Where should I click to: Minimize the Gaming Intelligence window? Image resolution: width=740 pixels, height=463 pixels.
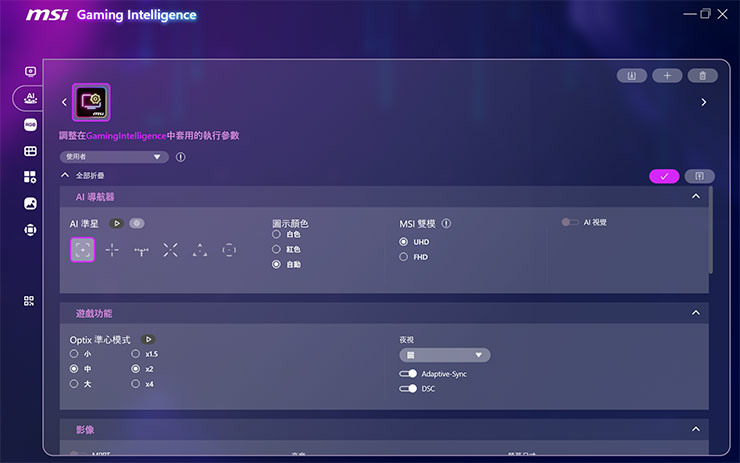[x=690, y=14]
